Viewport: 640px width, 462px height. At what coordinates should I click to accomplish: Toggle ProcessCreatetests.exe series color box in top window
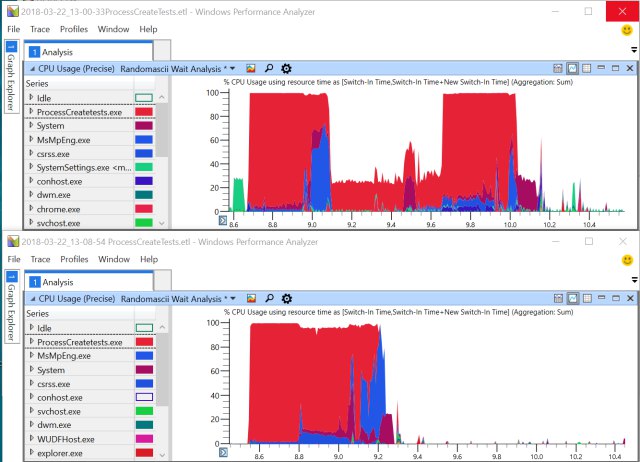pyautogui.click(x=144, y=112)
